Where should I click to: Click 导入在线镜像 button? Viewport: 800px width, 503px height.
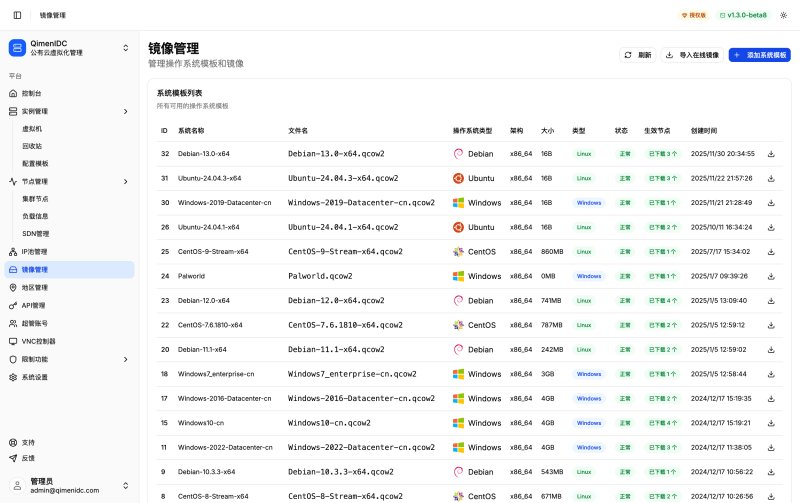692,55
